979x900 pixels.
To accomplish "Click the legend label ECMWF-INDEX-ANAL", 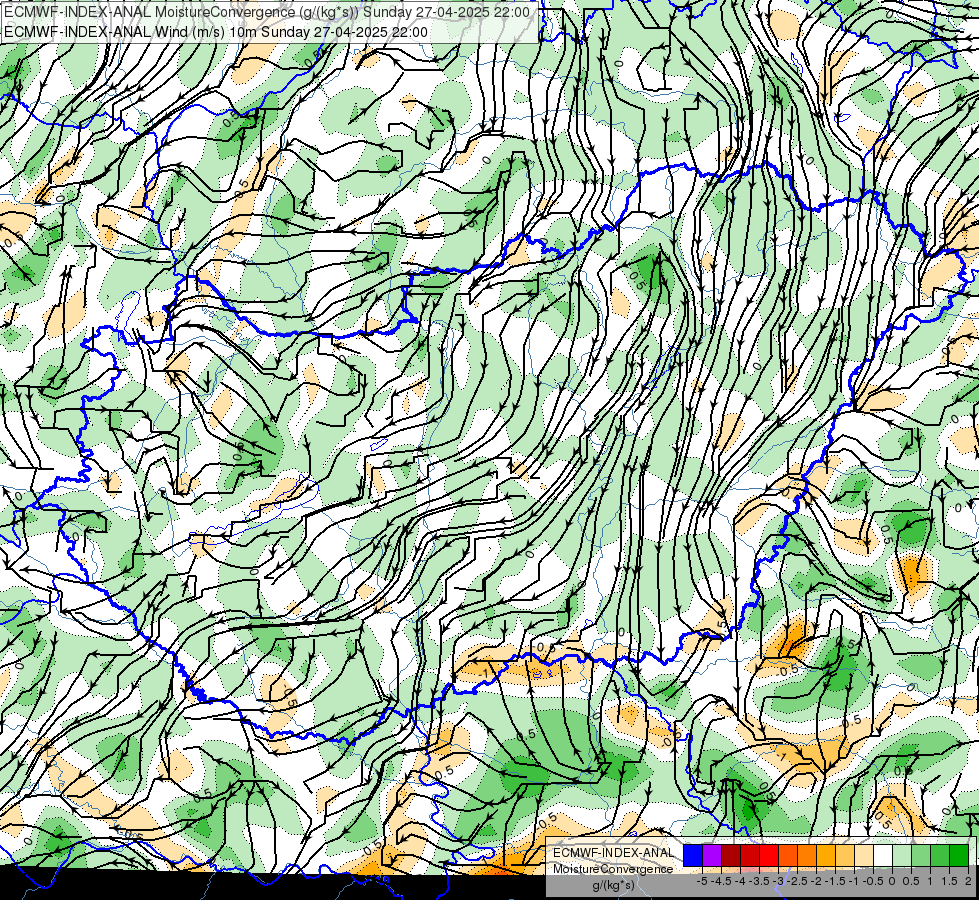I will click(613, 853).
